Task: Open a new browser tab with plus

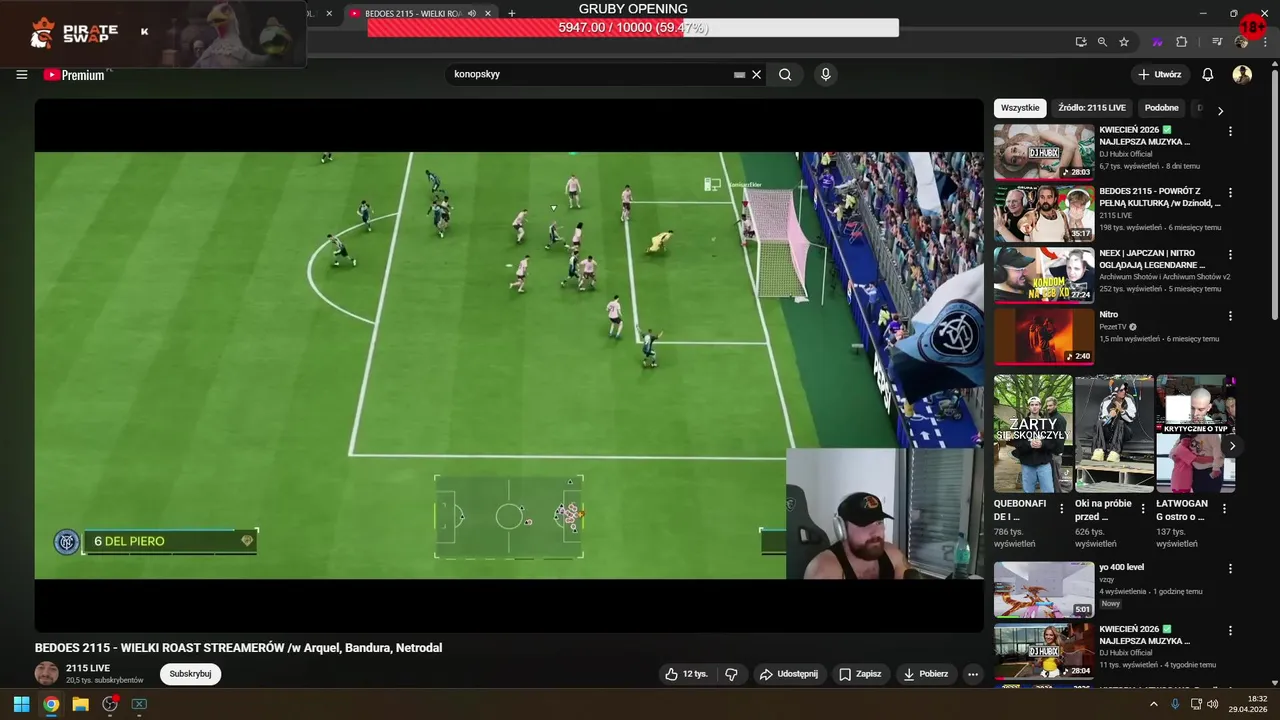Action: 512,14
